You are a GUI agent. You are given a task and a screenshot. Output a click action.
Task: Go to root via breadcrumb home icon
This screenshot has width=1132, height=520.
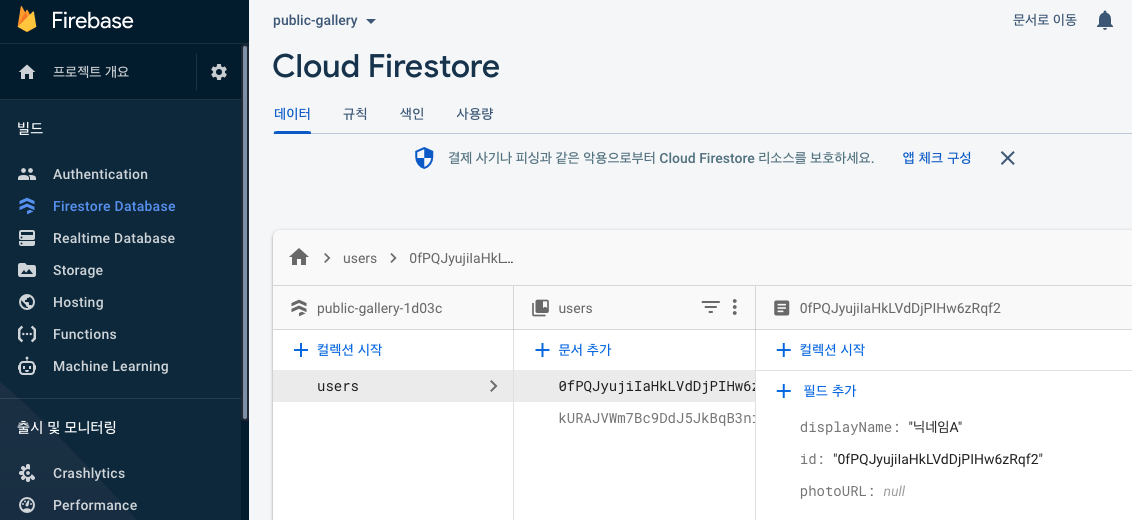pos(299,257)
